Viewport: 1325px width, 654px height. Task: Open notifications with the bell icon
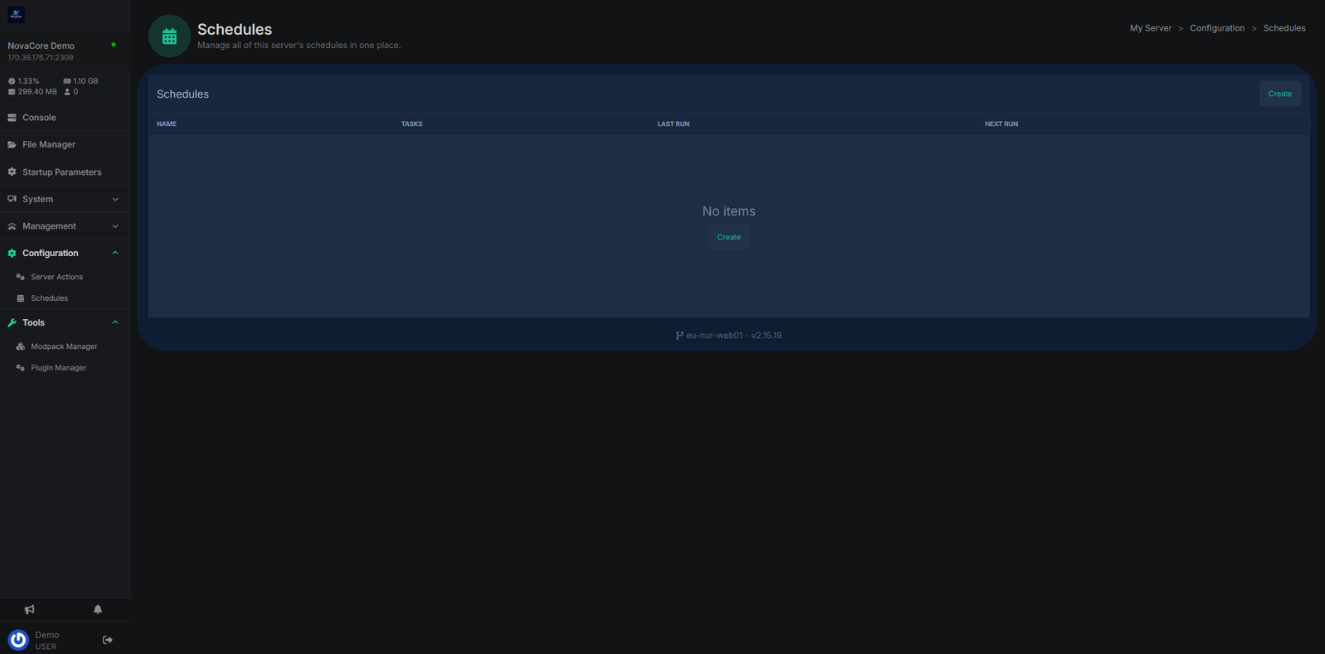[98, 609]
